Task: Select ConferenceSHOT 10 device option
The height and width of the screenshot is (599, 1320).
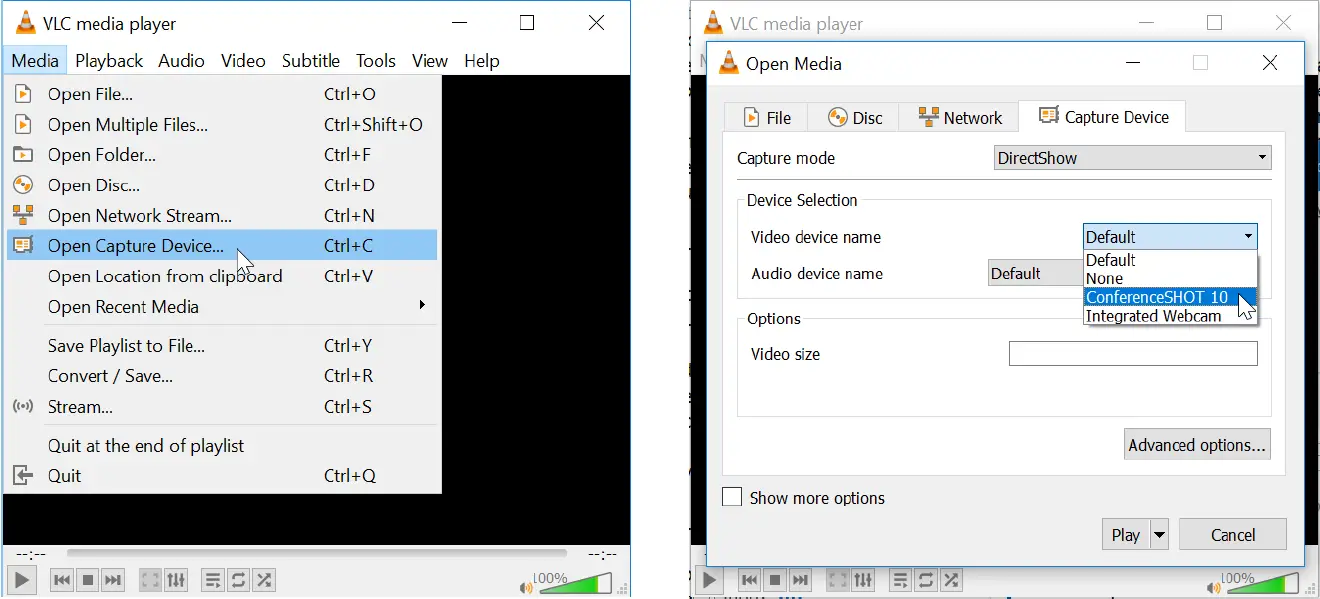Action: 1170,297
